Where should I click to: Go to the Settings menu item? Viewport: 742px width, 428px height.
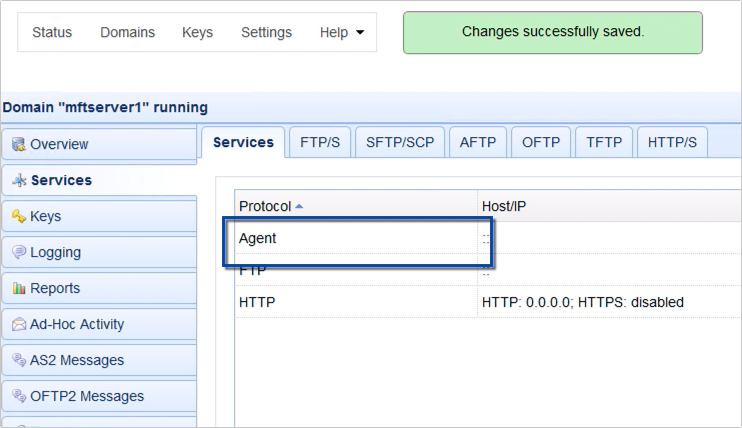[x=266, y=33]
